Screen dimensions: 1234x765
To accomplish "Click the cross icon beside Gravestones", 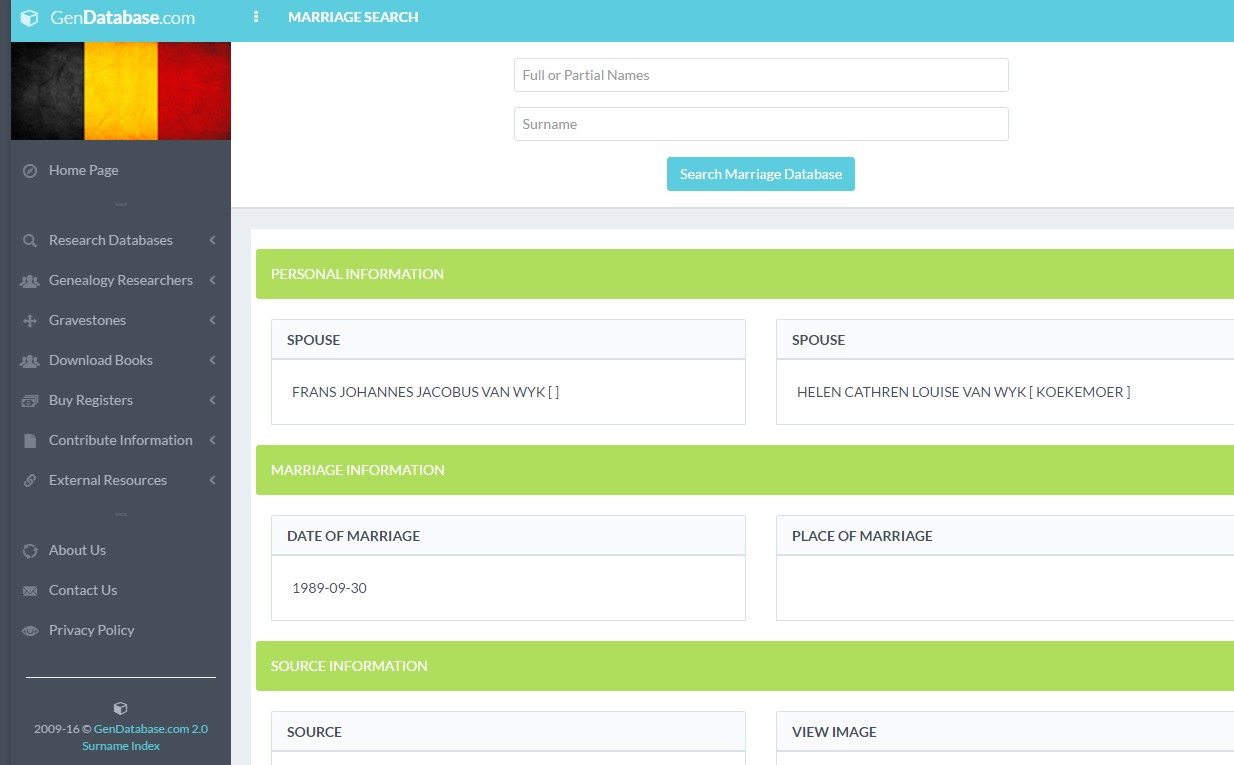I will 30,321.
